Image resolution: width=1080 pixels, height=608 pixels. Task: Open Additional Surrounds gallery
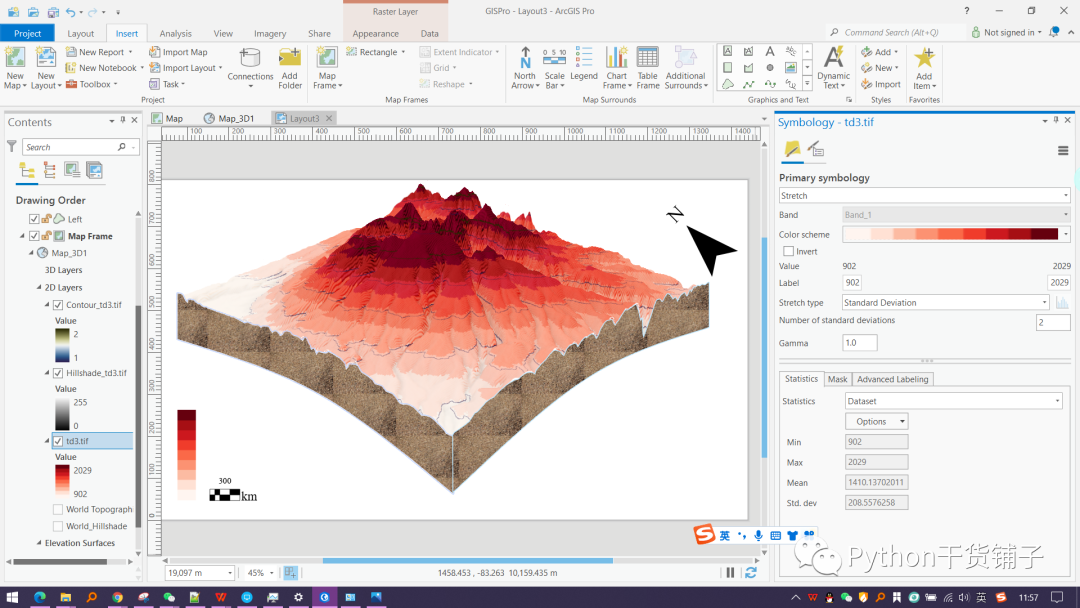click(x=686, y=67)
